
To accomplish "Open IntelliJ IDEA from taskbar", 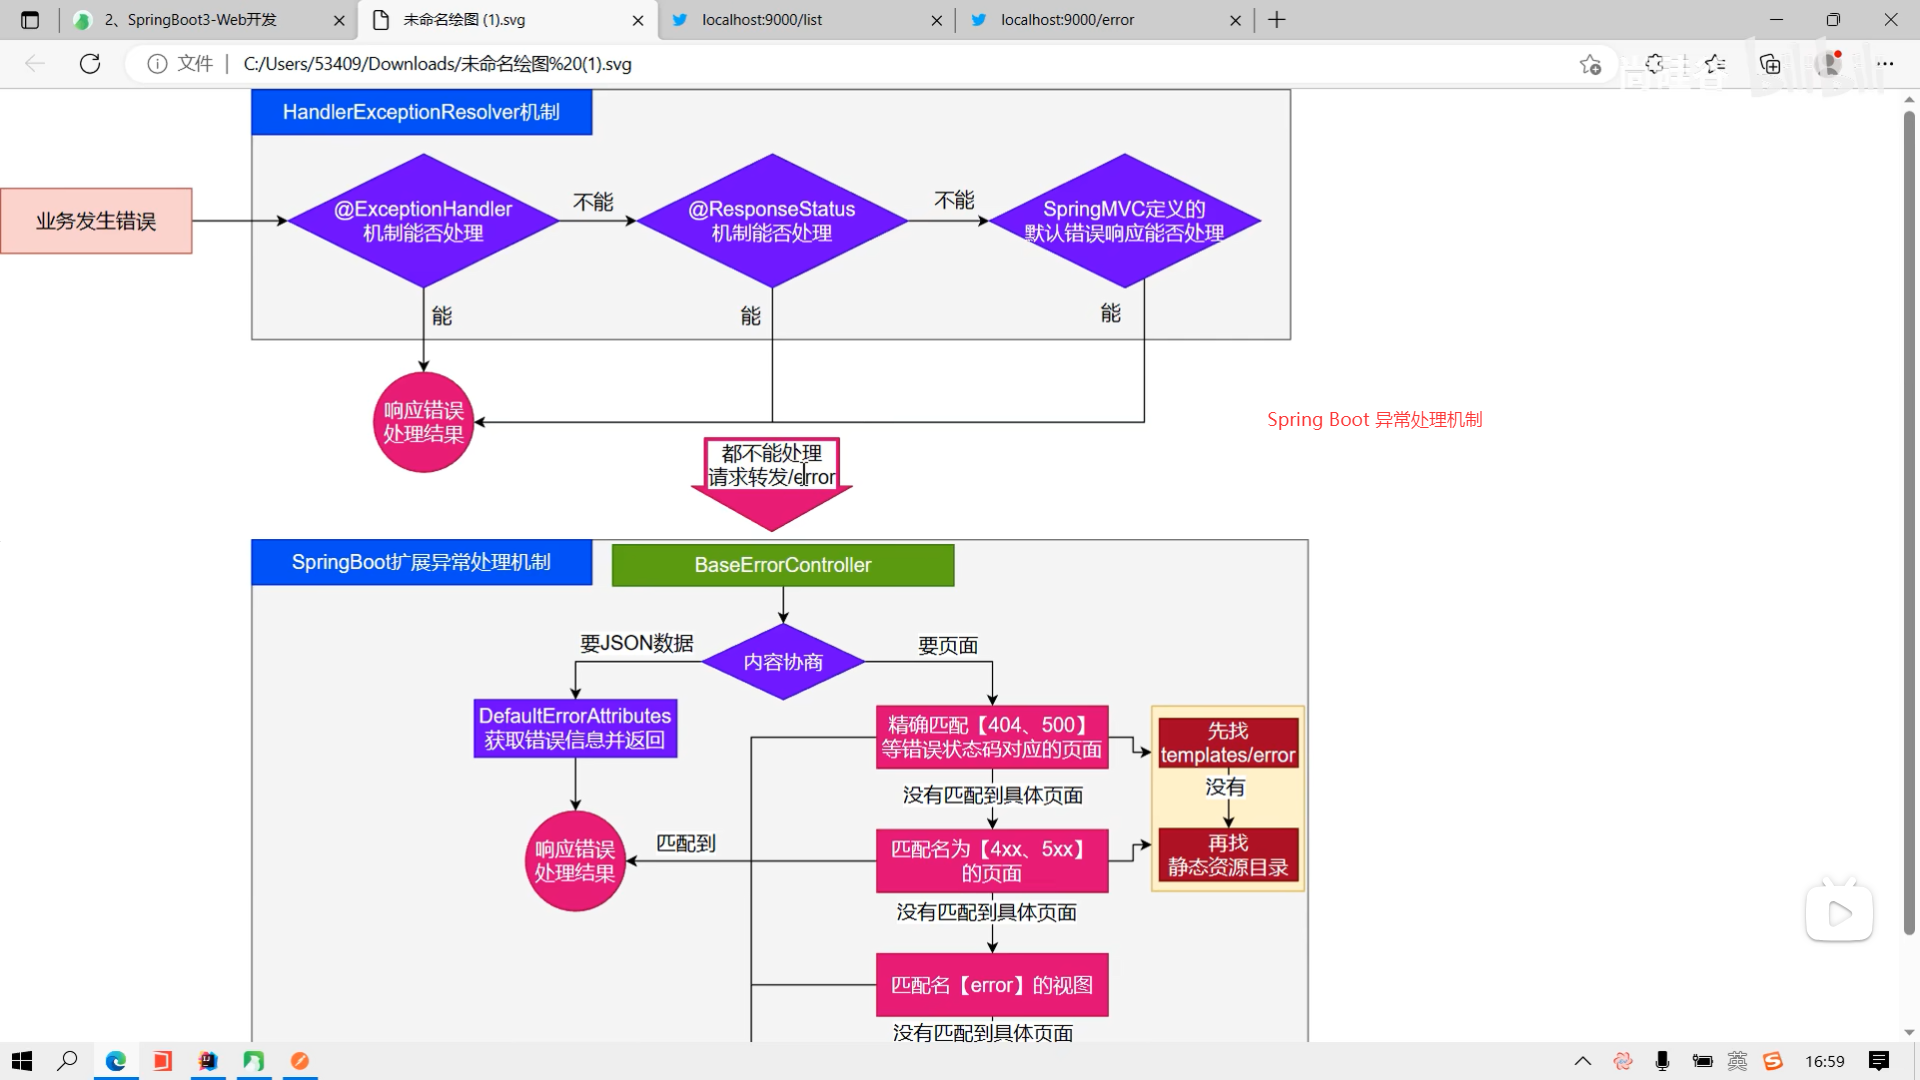I will [208, 1061].
